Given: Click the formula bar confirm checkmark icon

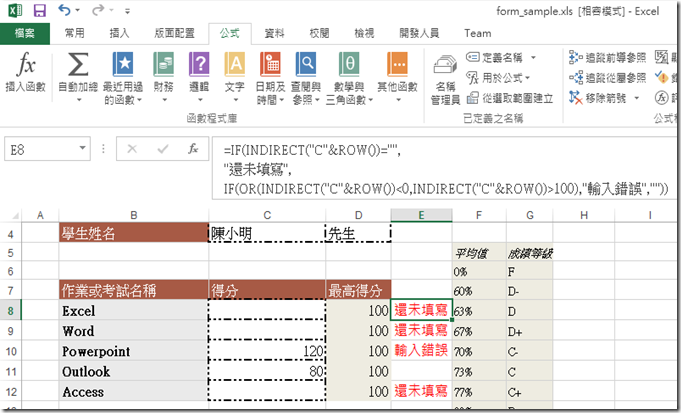Looking at the screenshot, I should 163,149.
